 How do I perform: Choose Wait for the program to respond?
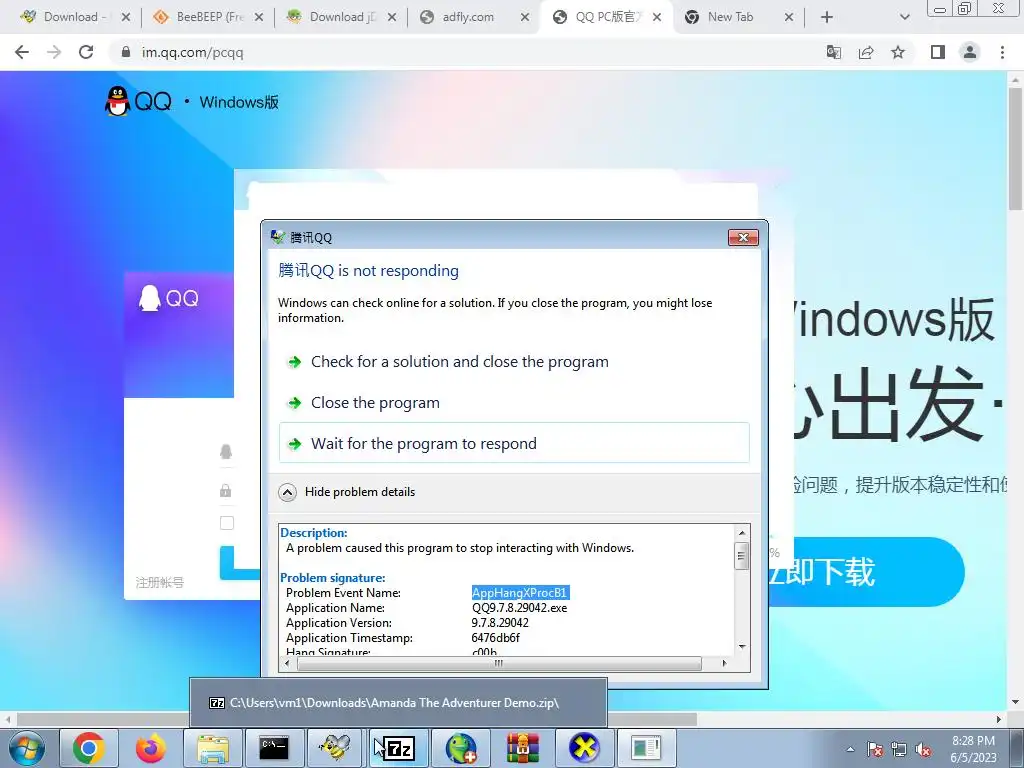pyautogui.click(x=514, y=443)
